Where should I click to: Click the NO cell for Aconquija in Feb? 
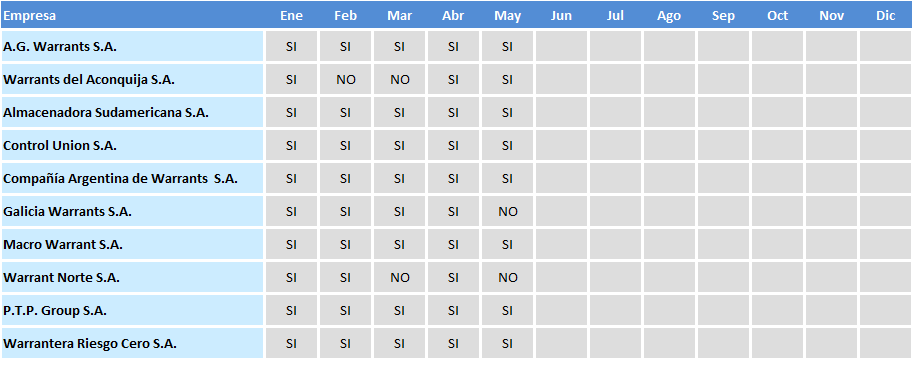(x=345, y=80)
